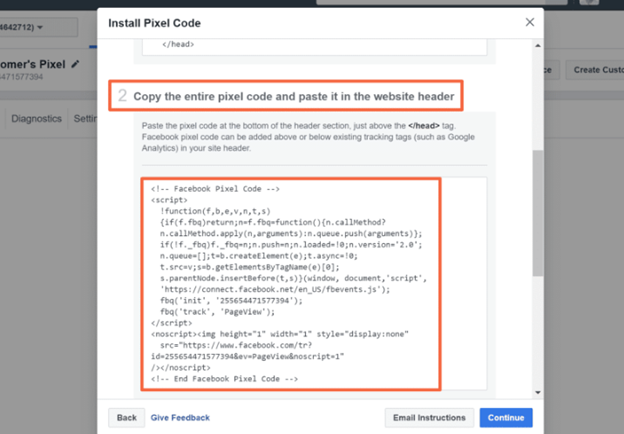Click the pixel name text behind dialog
This screenshot has height=434, width=624.
coord(33,64)
